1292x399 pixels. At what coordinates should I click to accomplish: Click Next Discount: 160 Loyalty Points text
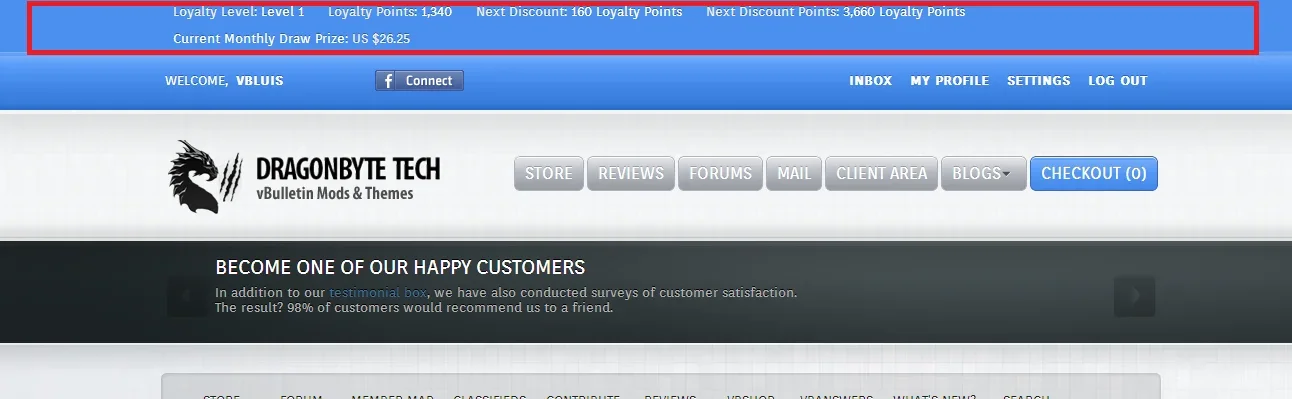click(579, 12)
